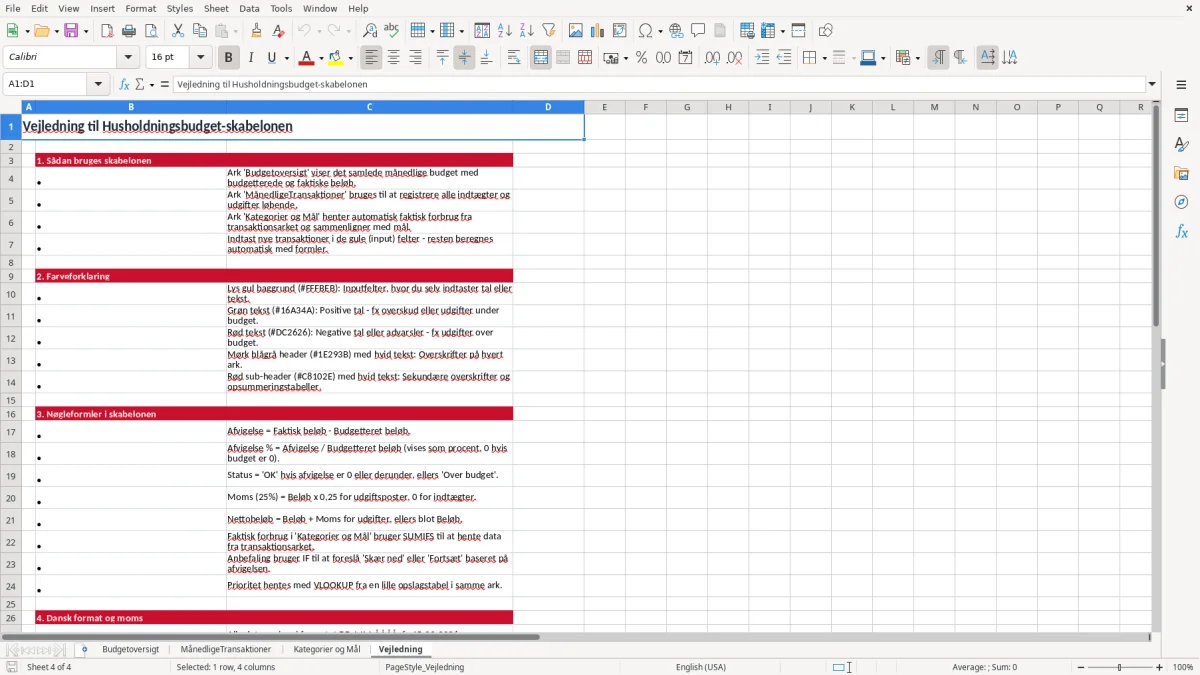The height and width of the screenshot is (675, 1200).
Task: Open the Calibri font name dropdown
Action: click(x=127, y=58)
